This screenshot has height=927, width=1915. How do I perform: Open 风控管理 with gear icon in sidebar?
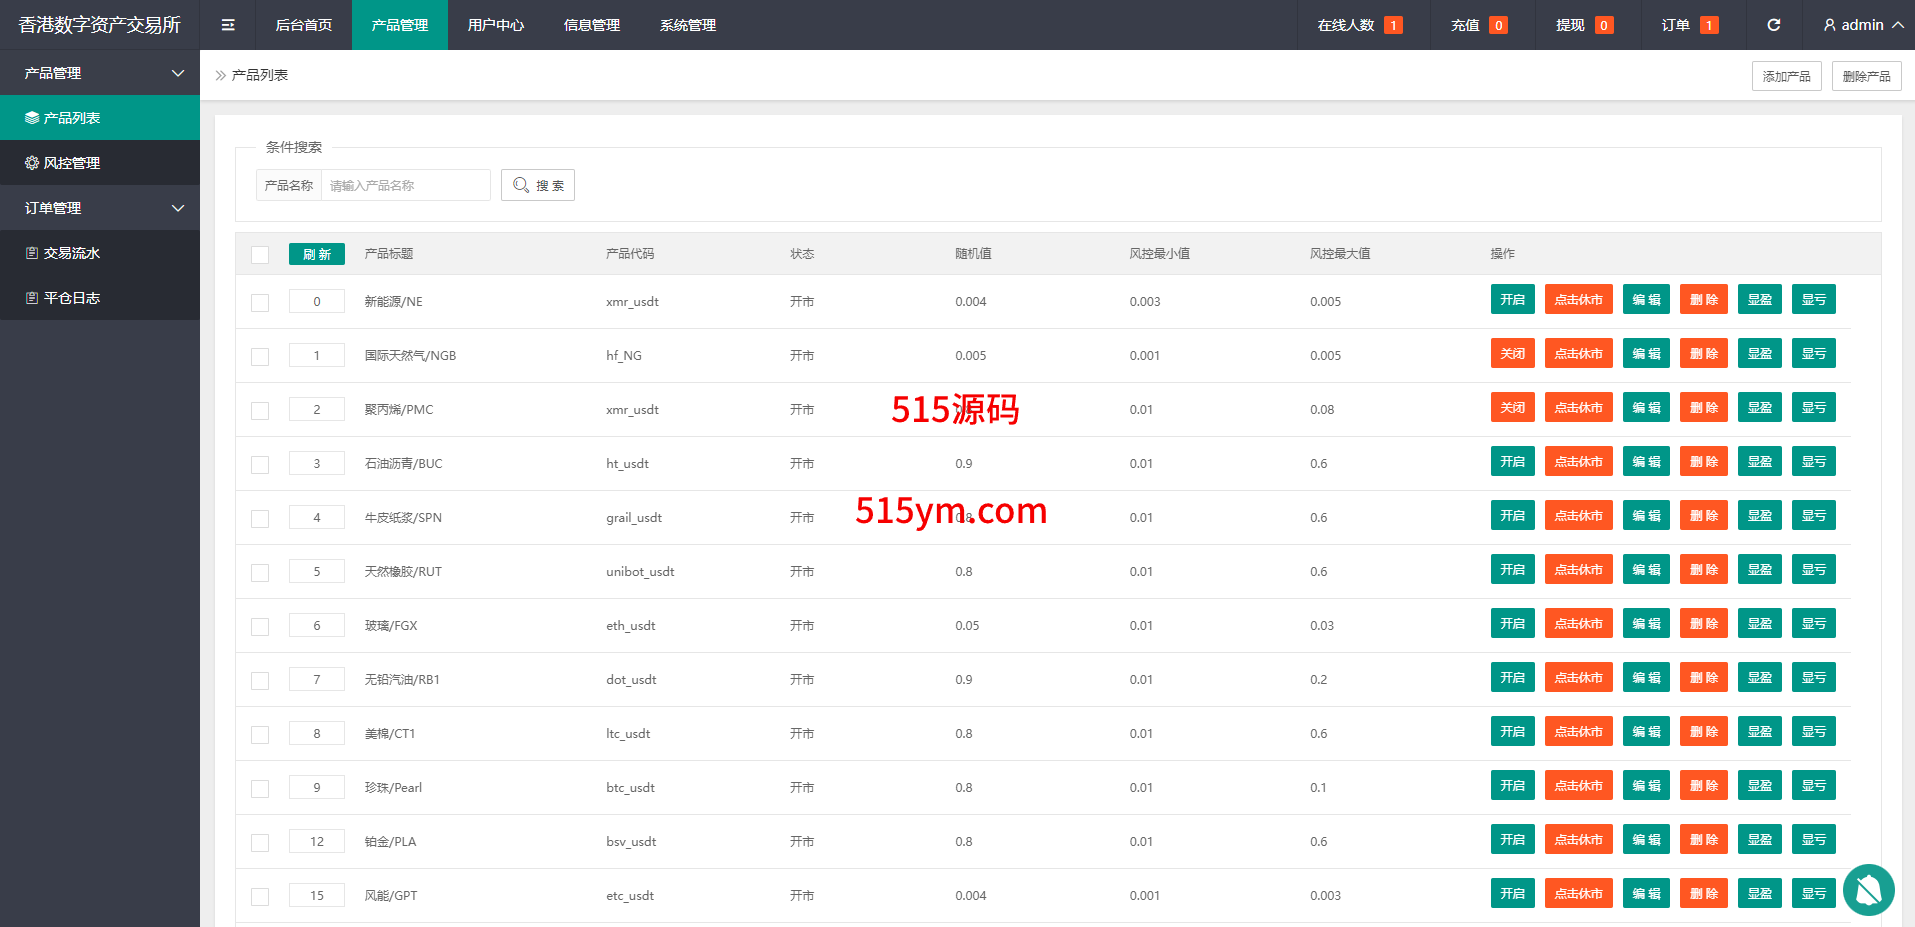[x=100, y=163]
